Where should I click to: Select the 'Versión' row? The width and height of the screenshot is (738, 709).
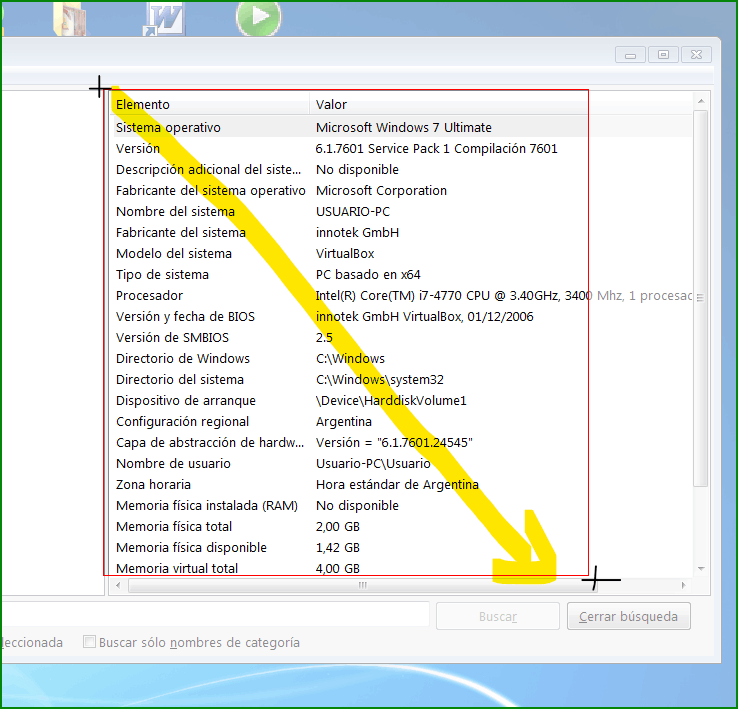tap(401, 148)
